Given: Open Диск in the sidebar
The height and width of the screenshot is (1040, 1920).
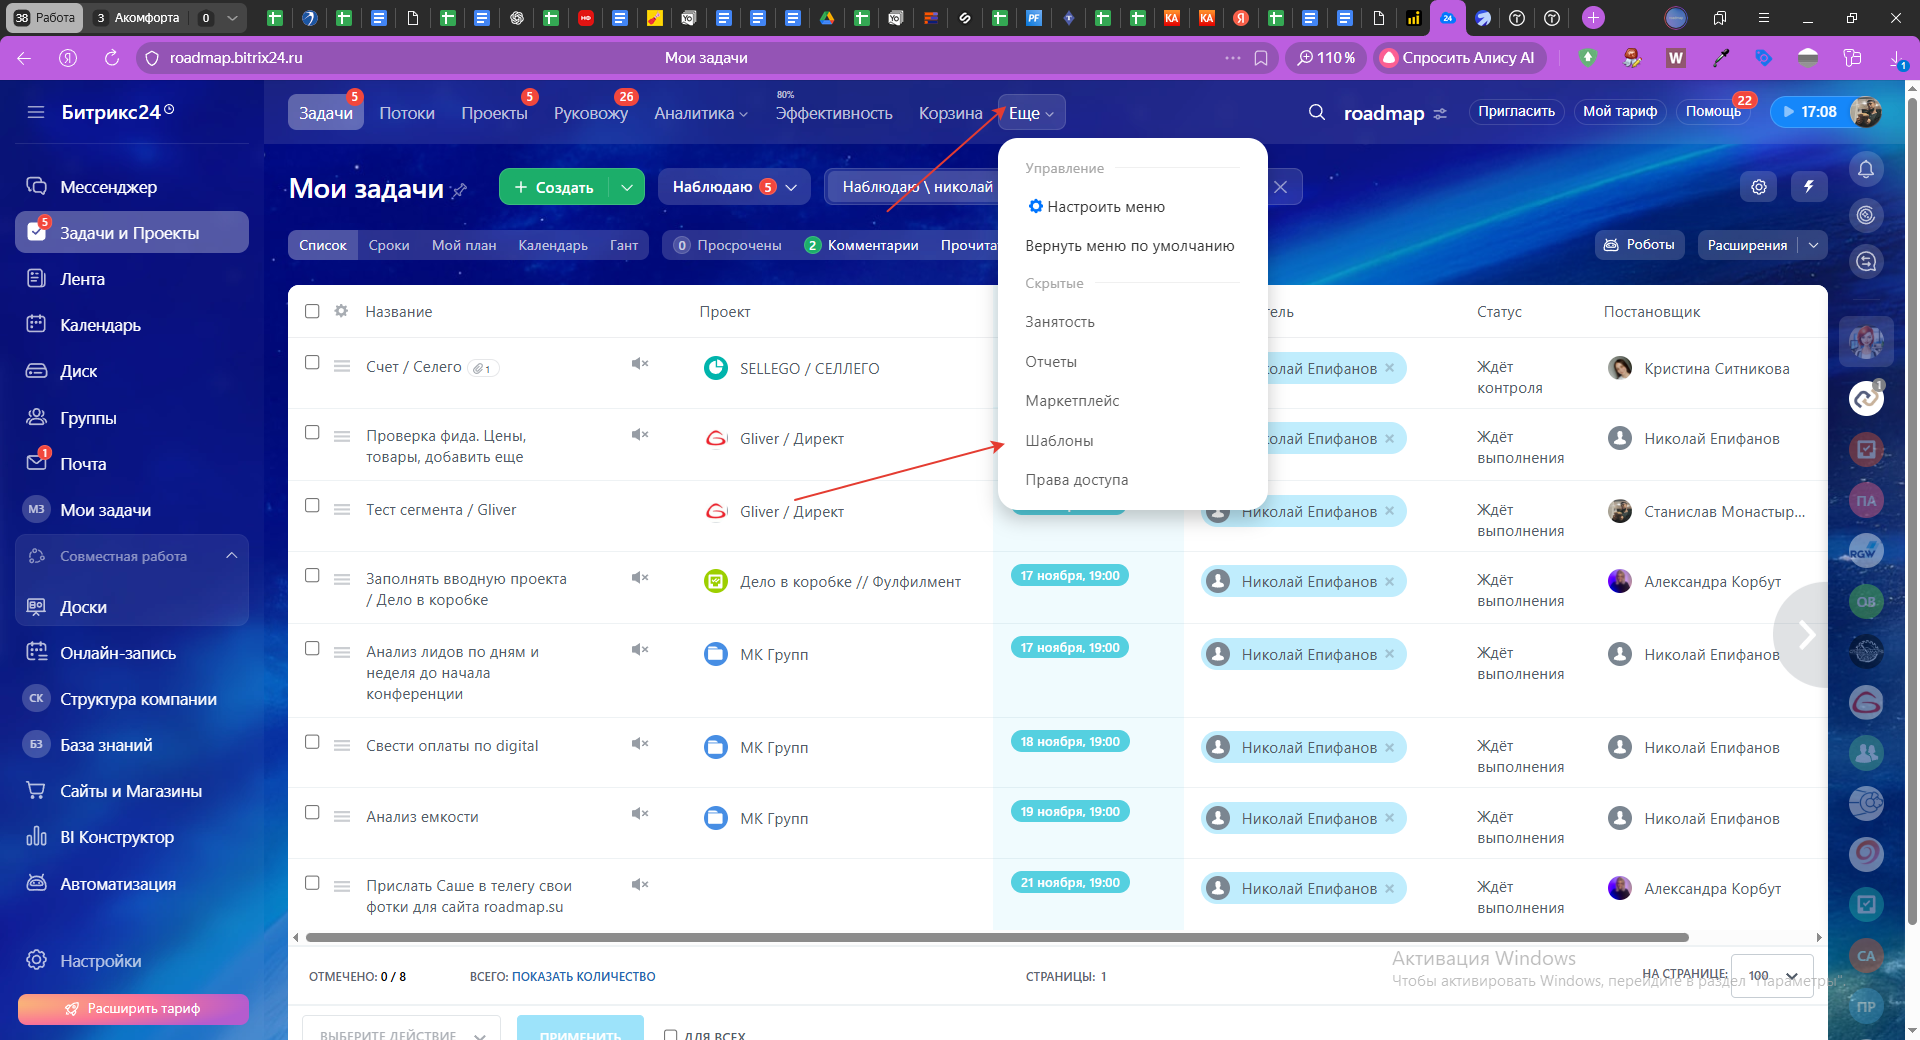Looking at the screenshot, I should click(78, 371).
